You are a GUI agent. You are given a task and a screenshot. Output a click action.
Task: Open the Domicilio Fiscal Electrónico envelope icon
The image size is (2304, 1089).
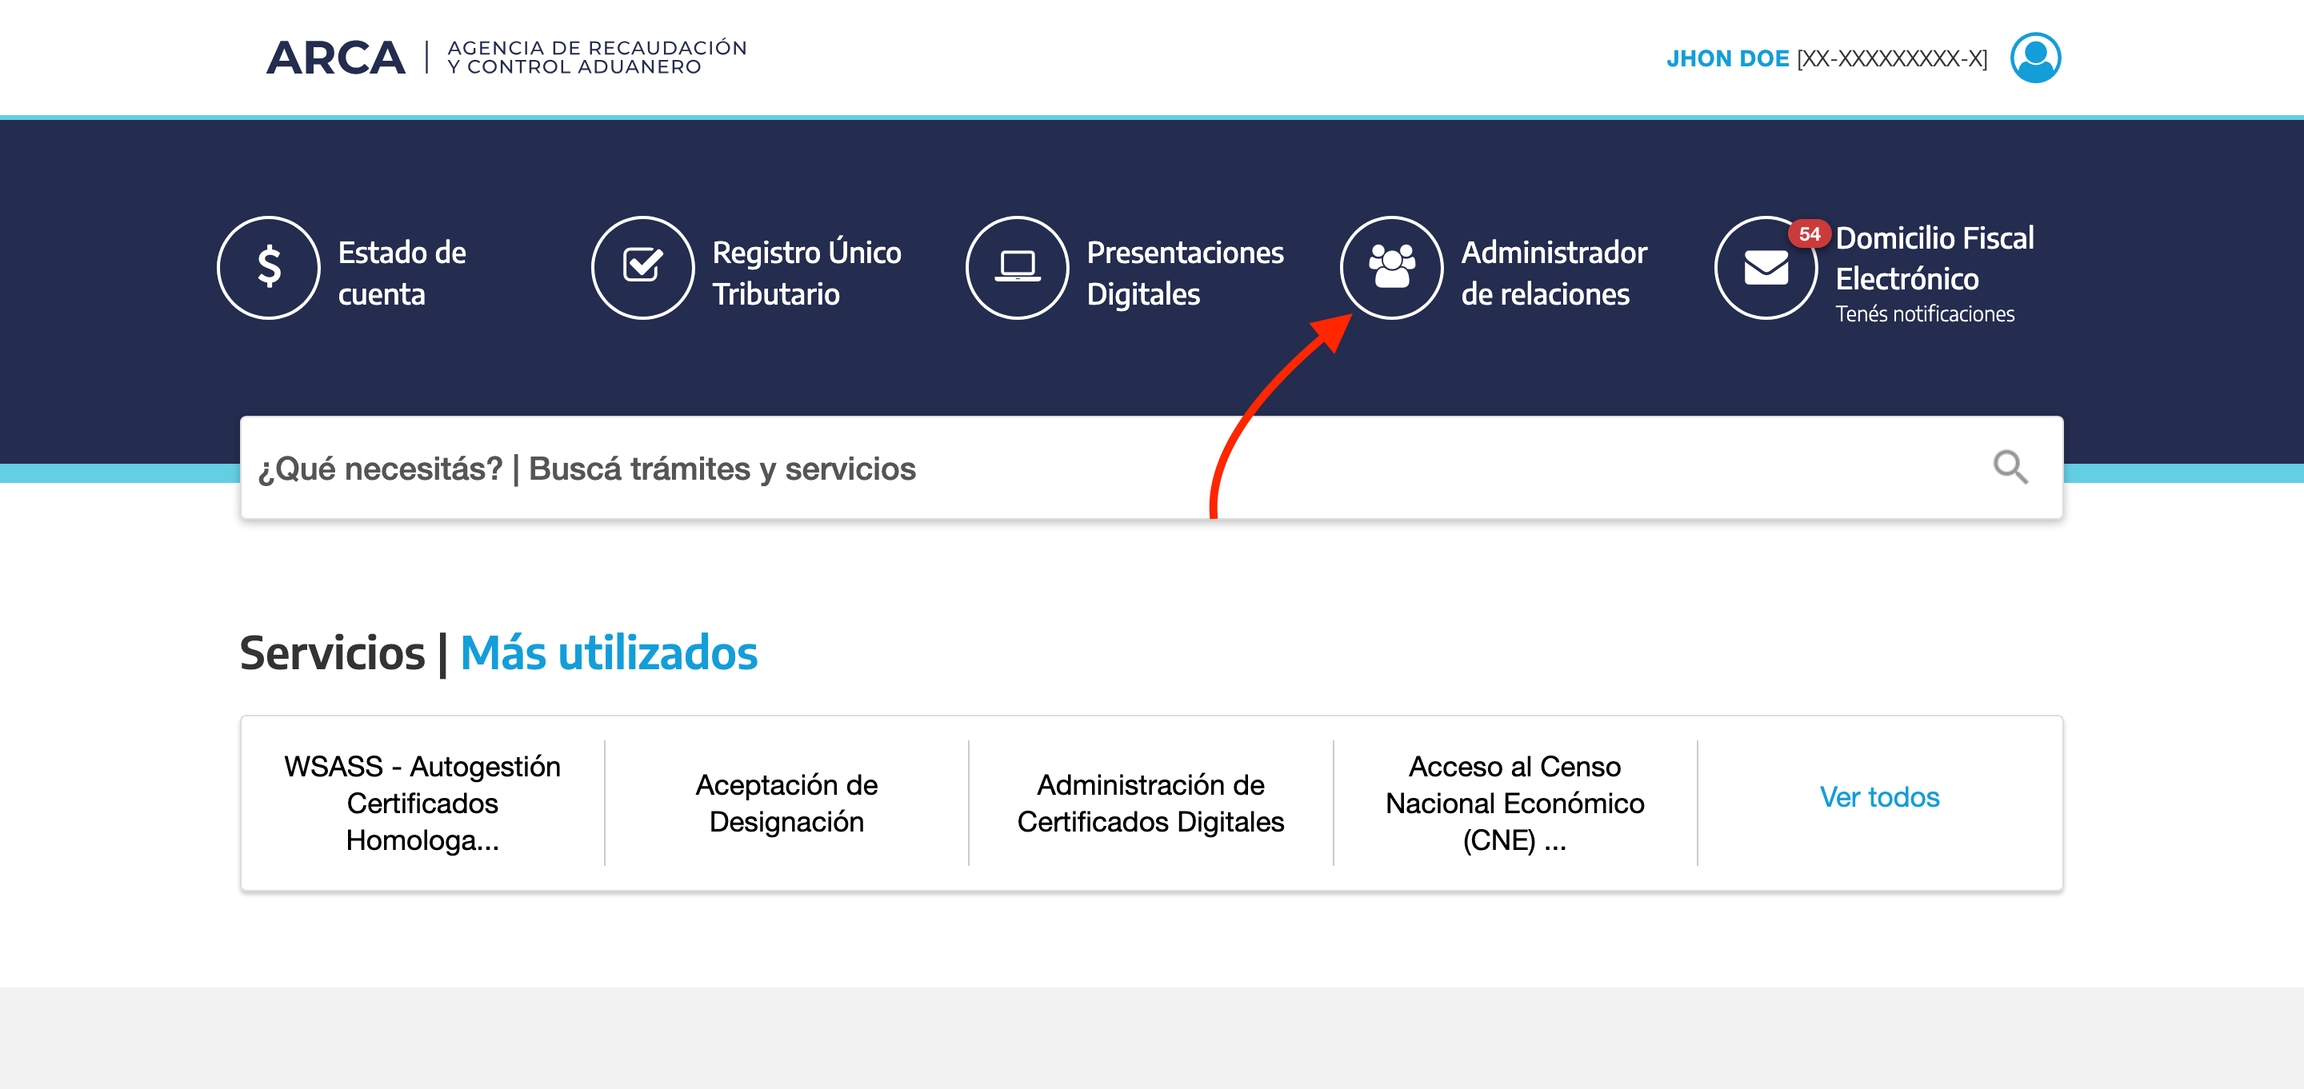[1765, 267]
